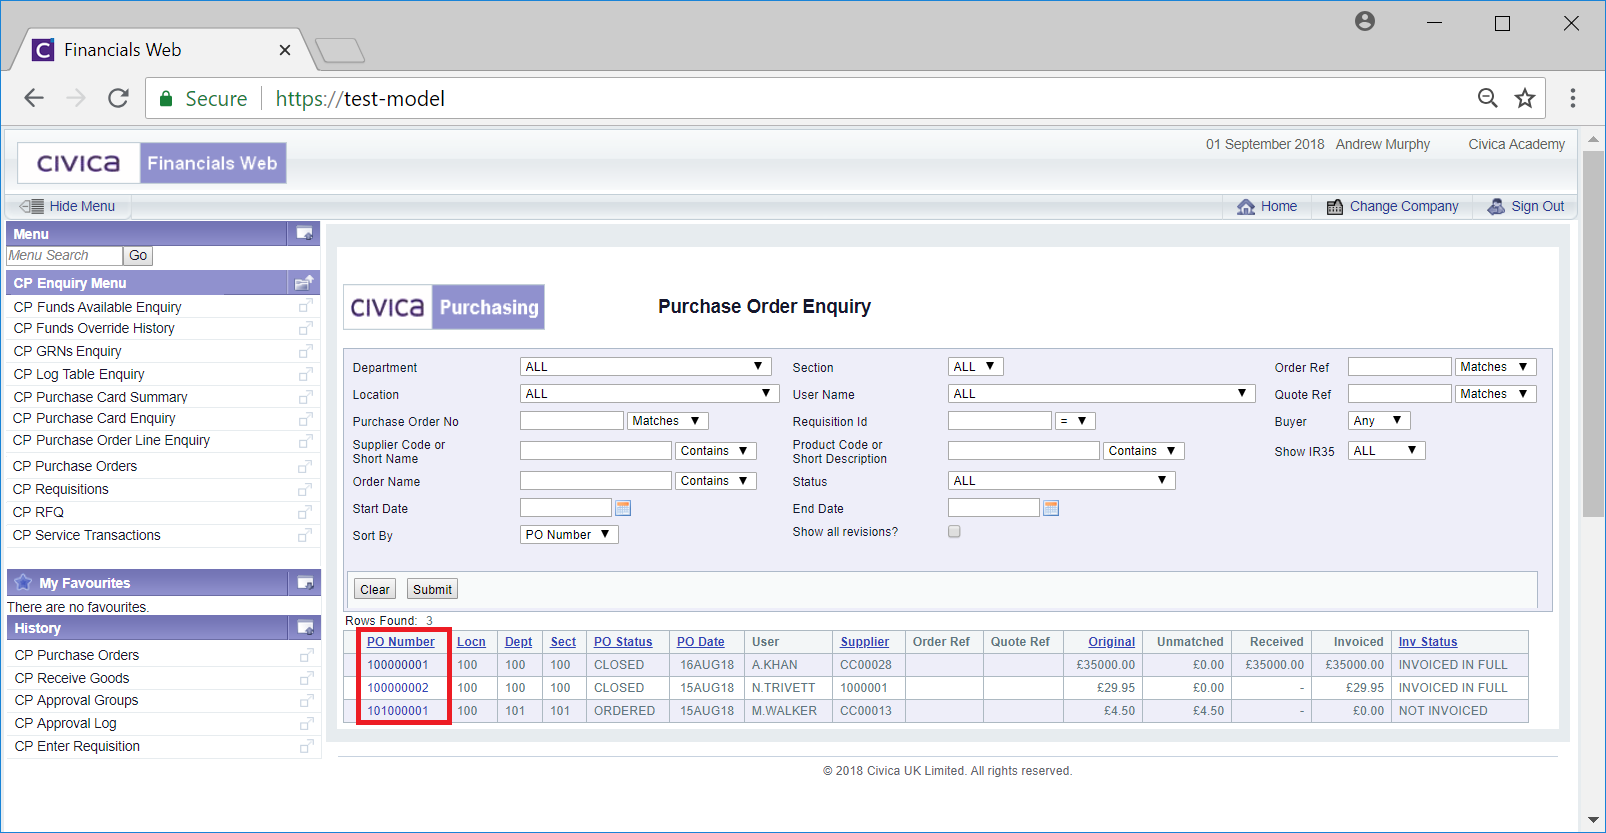1606x833 pixels.
Task: Click the Home house icon
Action: coord(1246,206)
